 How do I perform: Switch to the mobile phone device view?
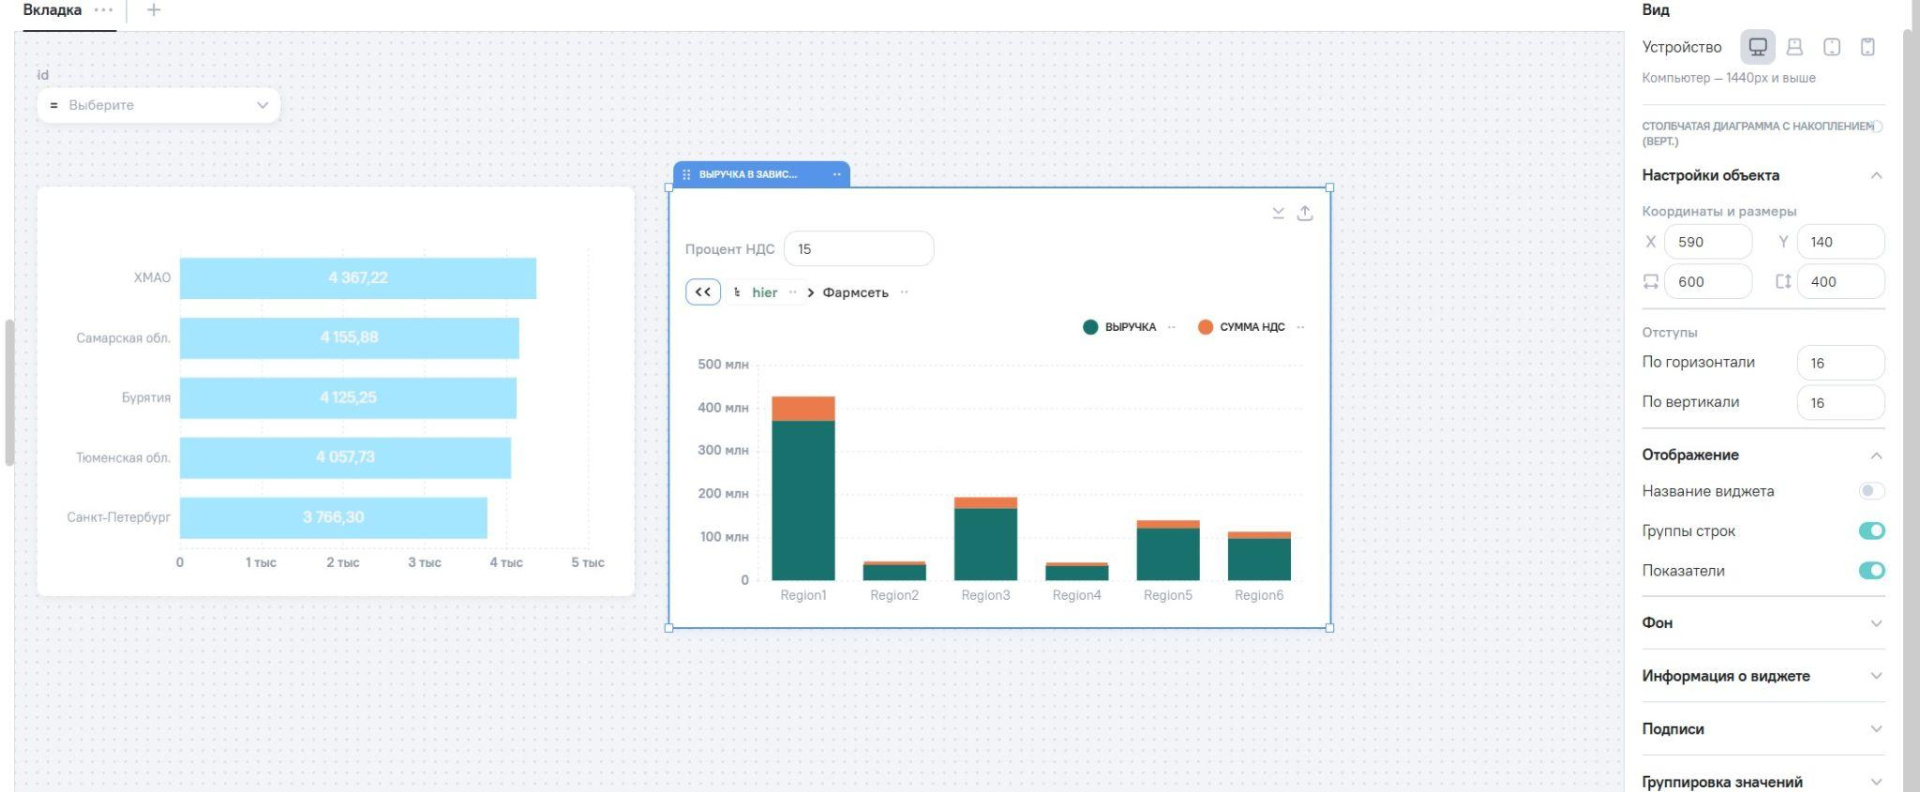pos(1867,47)
